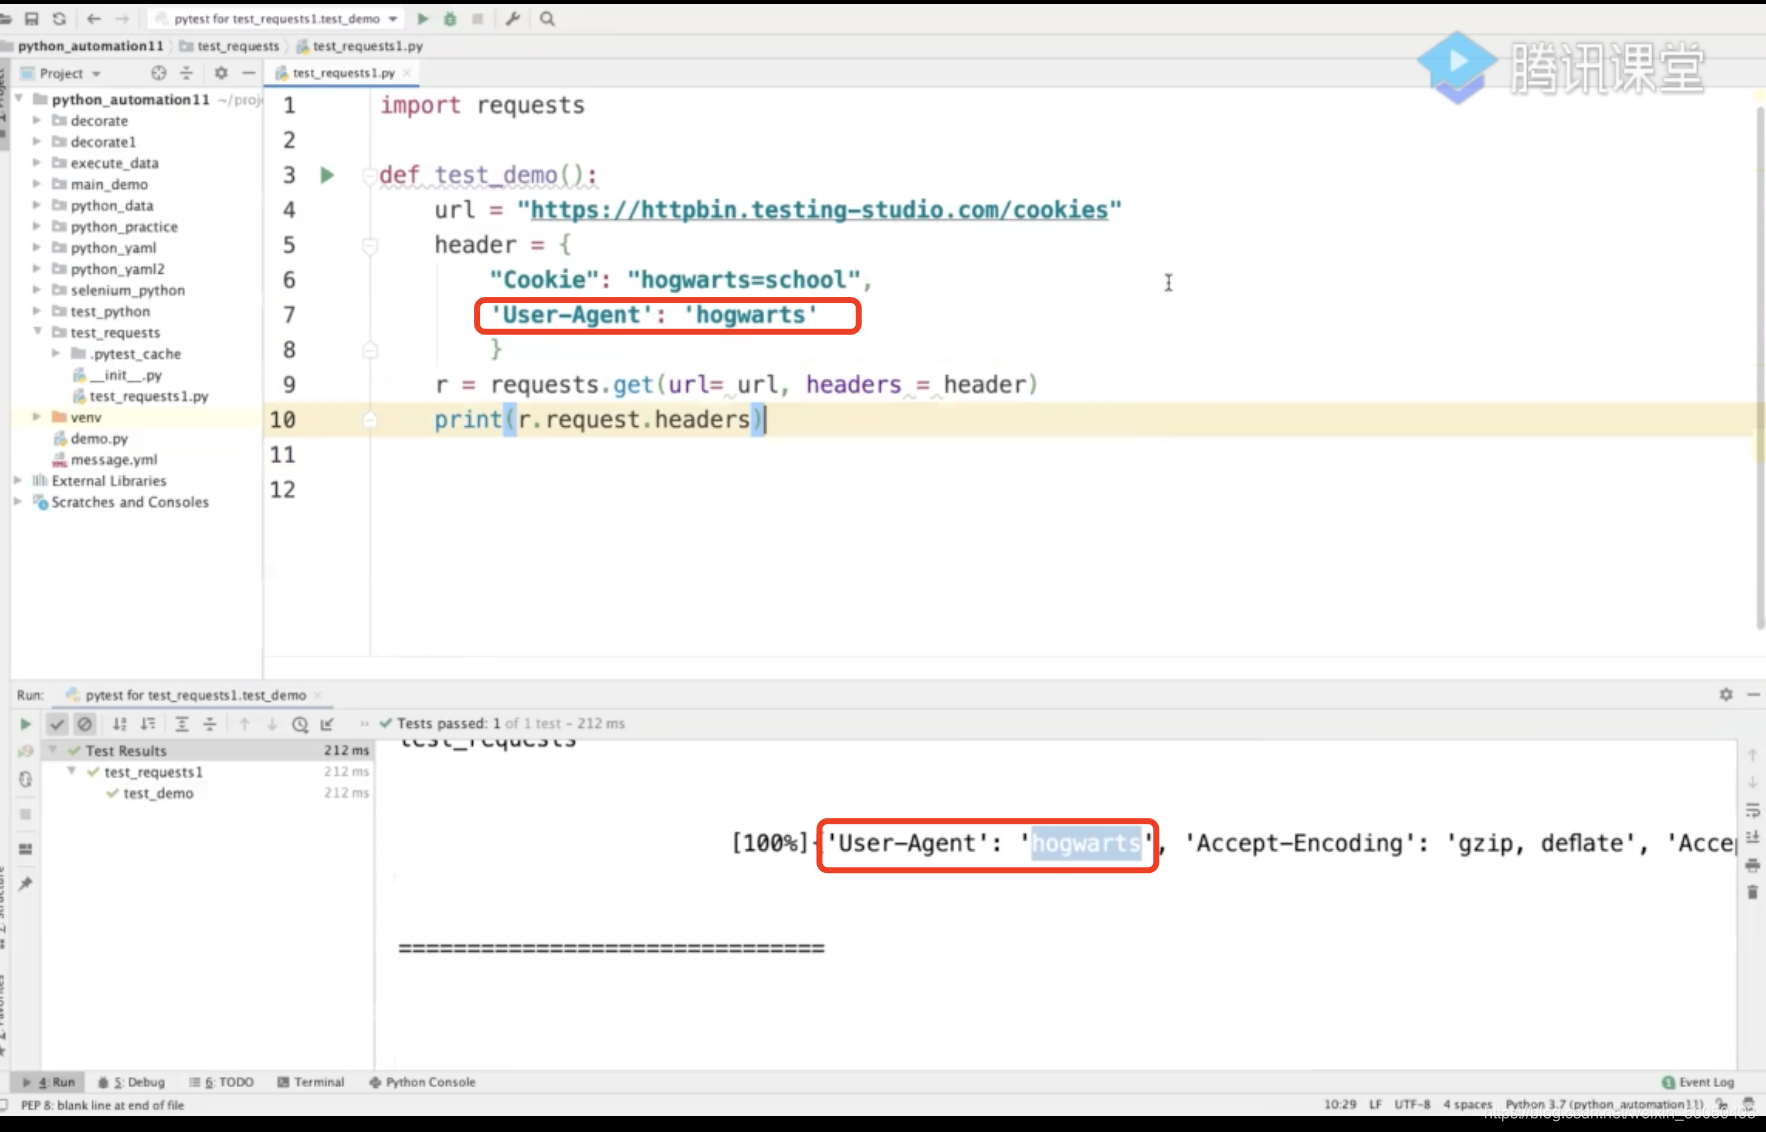The width and height of the screenshot is (1766, 1132).
Task: Expand the decorate folder
Action: click(x=37, y=121)
